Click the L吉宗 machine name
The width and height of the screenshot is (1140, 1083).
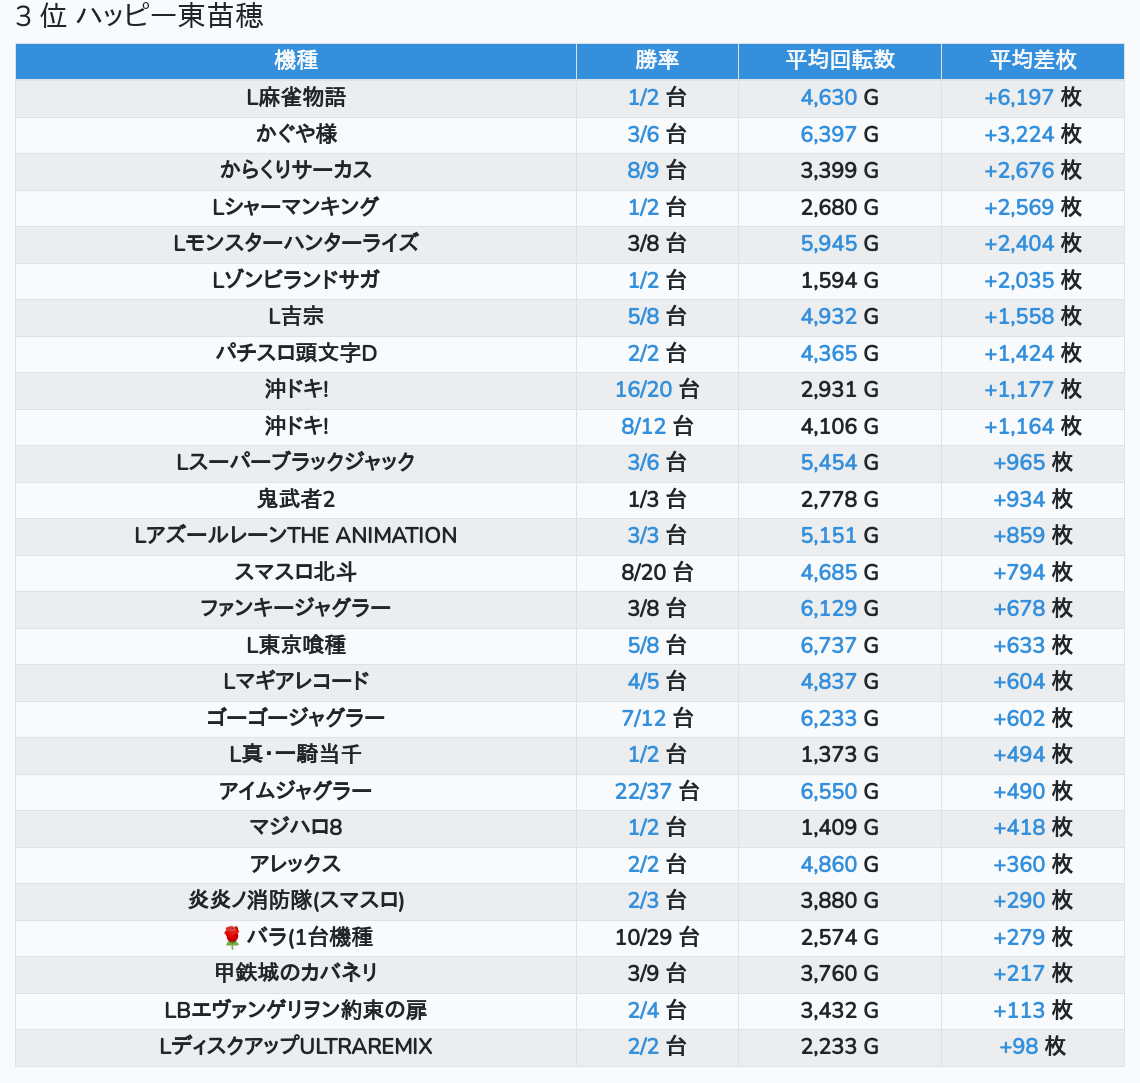[296, 316]
